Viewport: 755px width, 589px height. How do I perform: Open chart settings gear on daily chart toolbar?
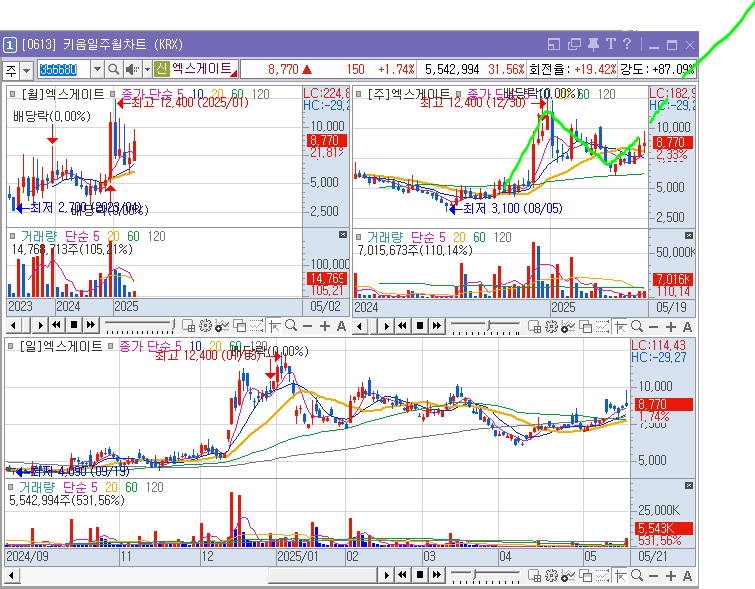(x=551, y=576)
